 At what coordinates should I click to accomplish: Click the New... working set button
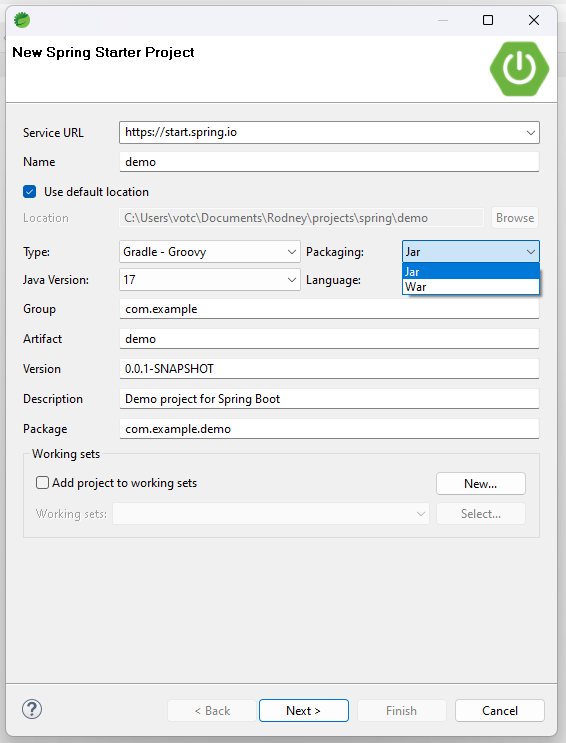[481, 483]
